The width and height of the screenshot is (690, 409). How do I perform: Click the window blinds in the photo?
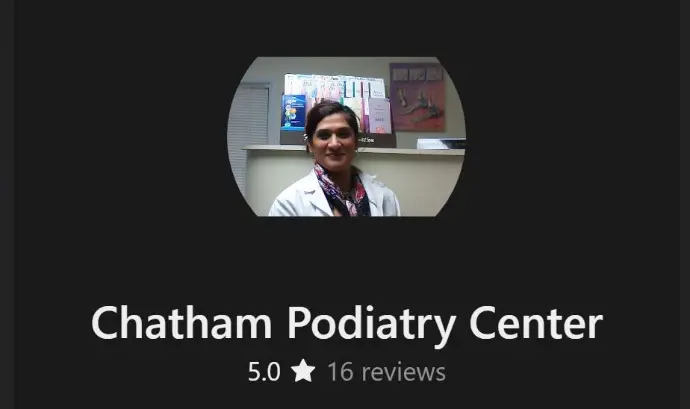coord(249,132)
